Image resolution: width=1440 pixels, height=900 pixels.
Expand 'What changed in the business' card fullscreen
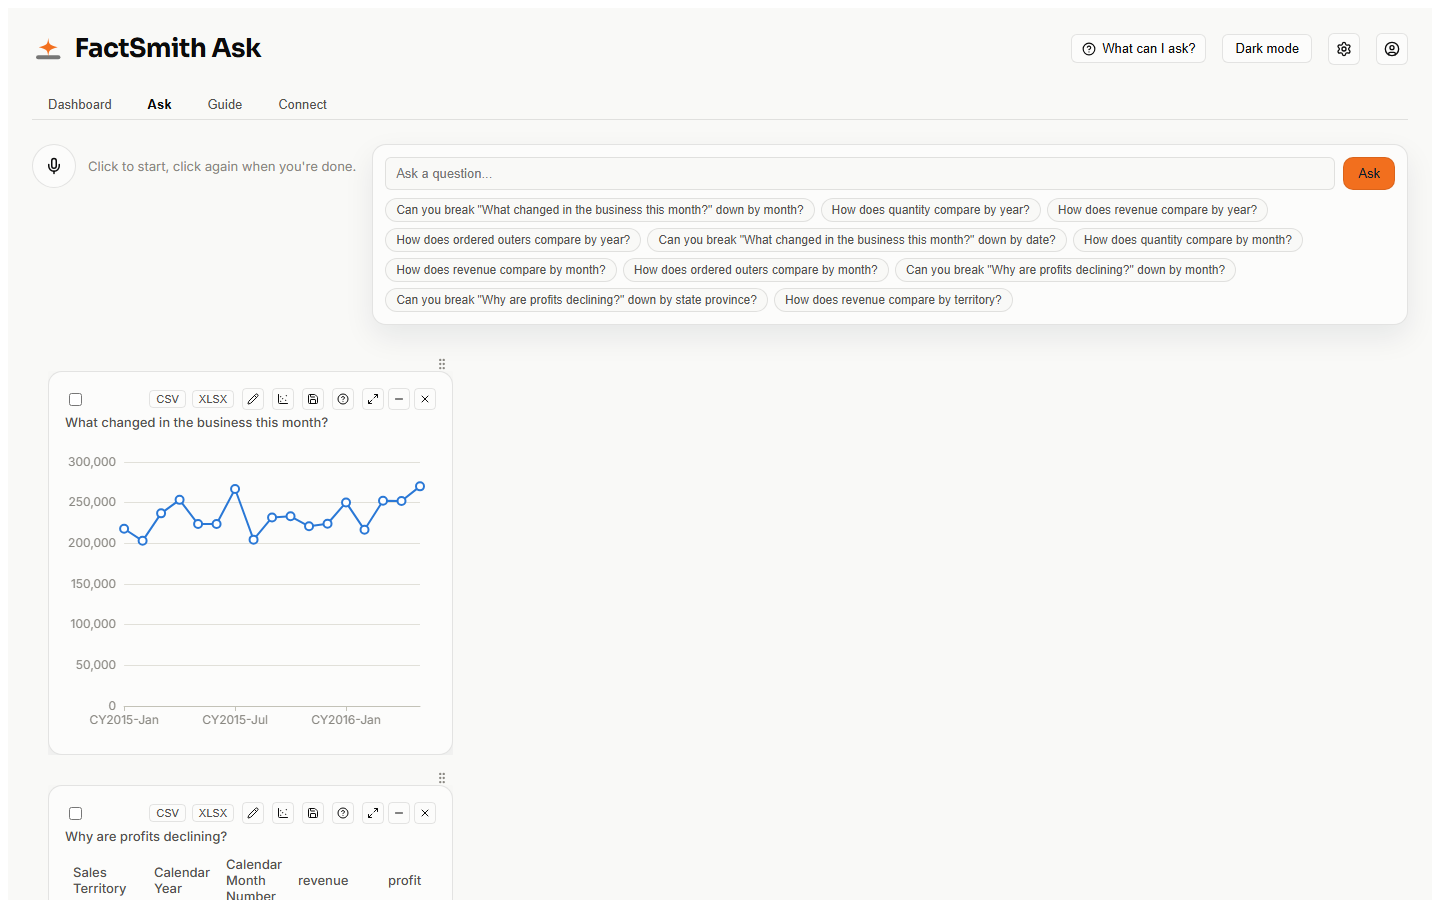coord(373,399)
